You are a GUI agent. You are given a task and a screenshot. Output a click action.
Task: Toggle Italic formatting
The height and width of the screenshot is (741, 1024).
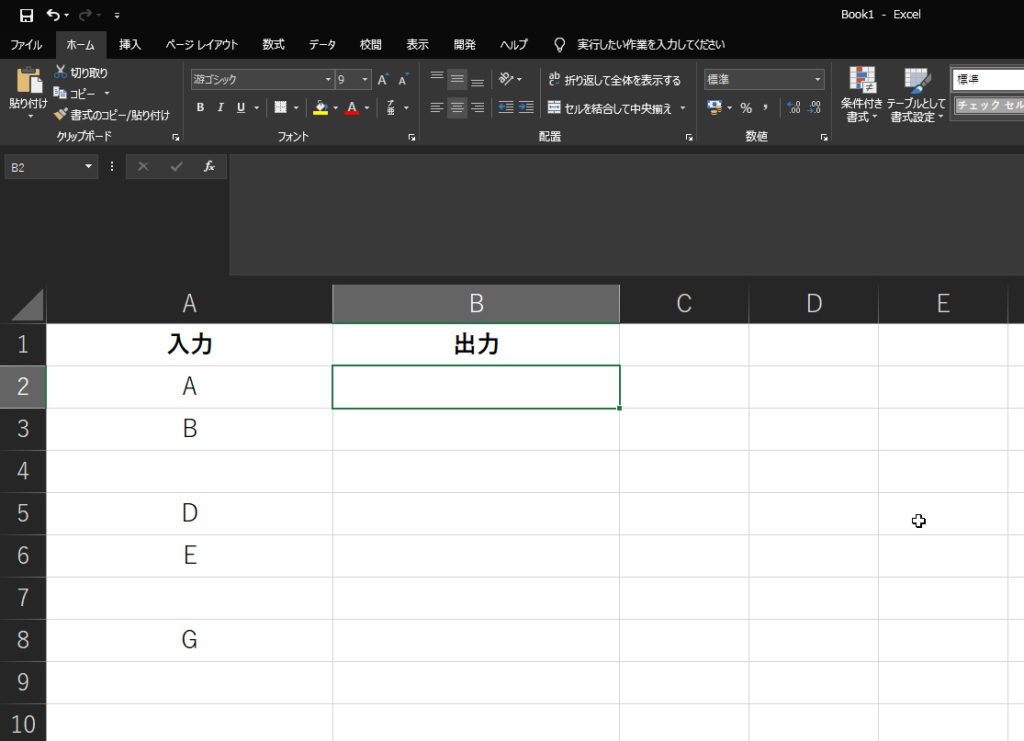[220, 108]
